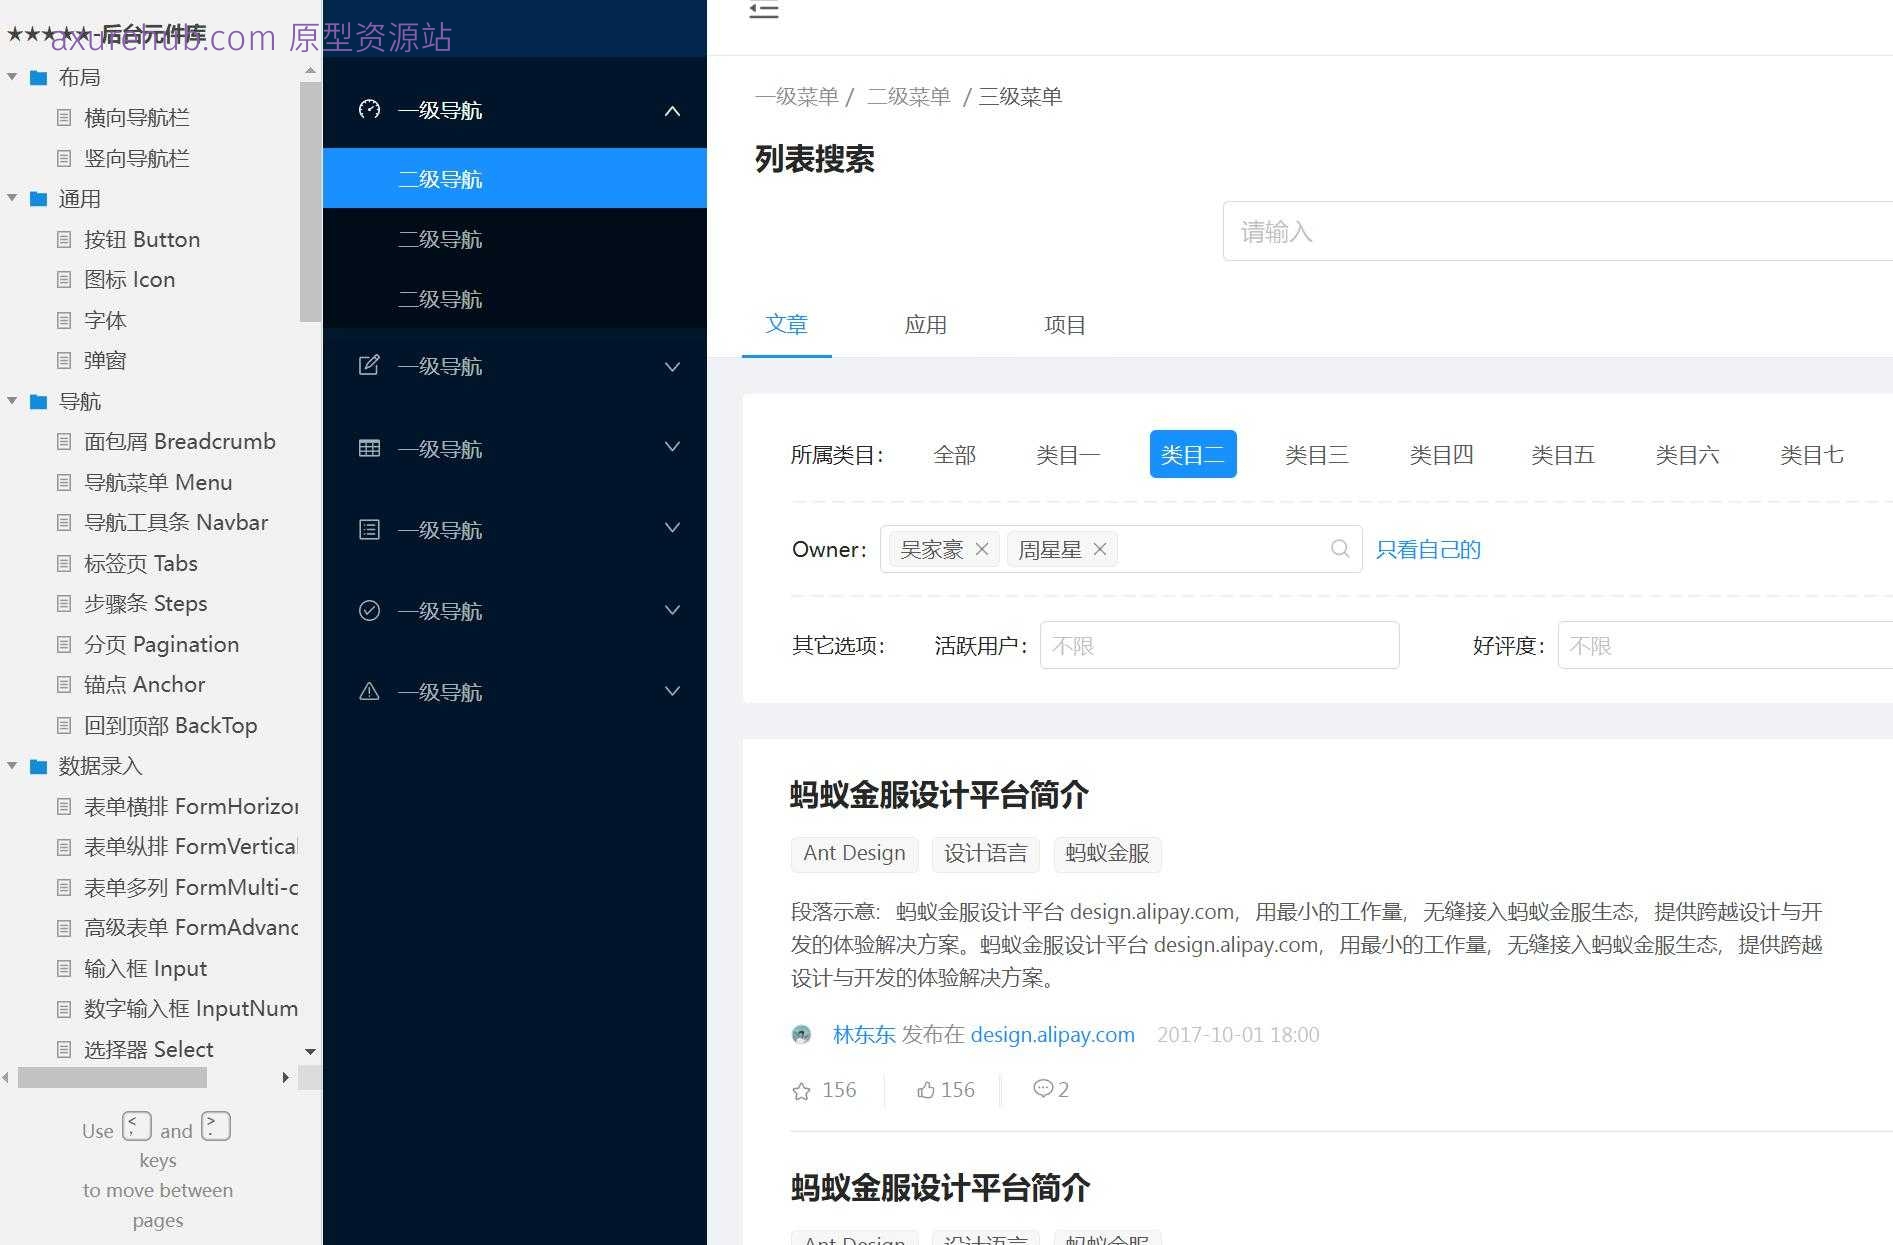Viewport: 1893px width, 1245px height.
Task: Collapse the 布局 folder in left tree
Action: point(12,76)
